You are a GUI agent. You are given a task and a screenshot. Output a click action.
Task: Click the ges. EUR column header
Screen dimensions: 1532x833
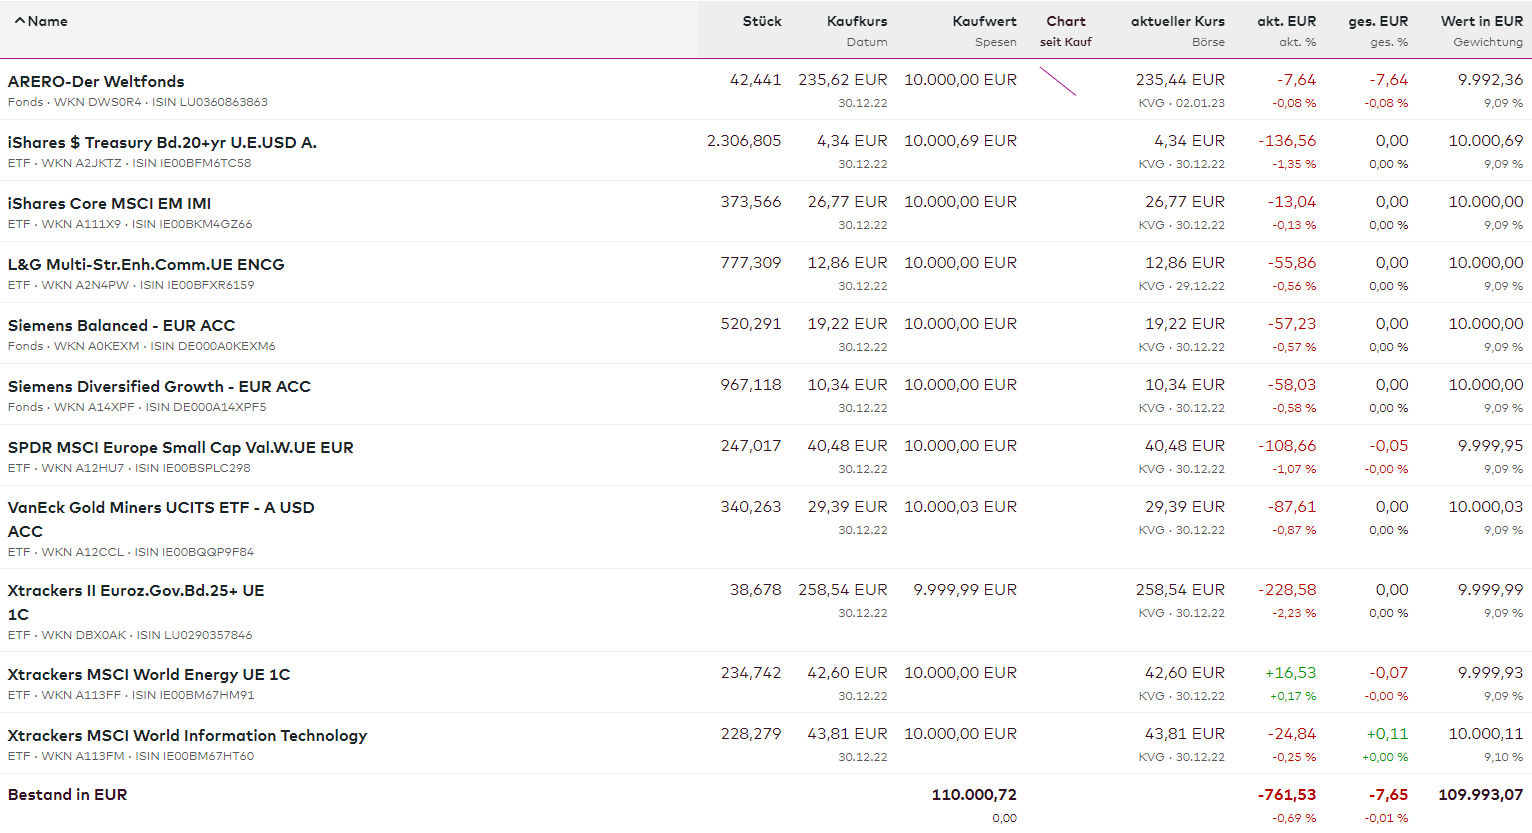(1377, 21)
